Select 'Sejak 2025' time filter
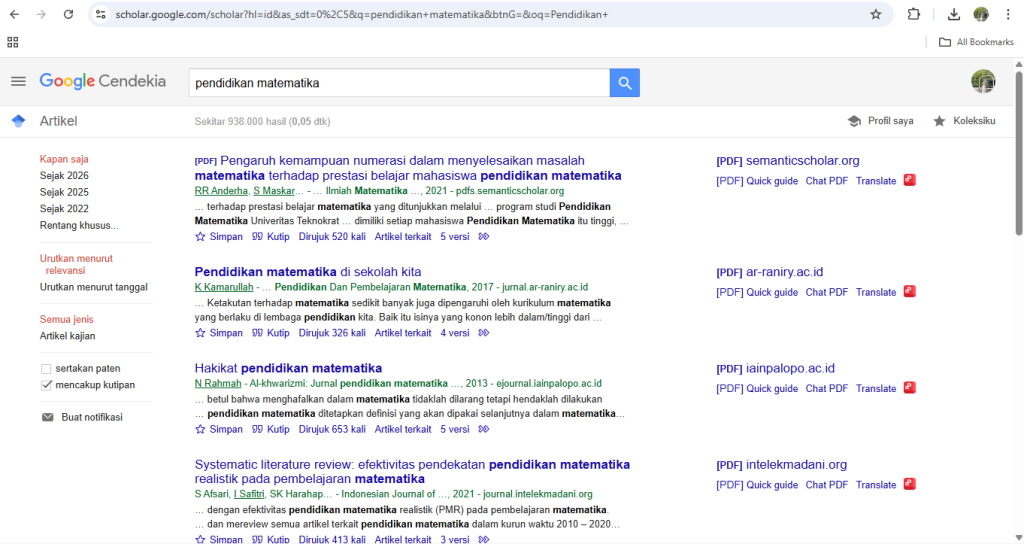The image size is (1024, 544). coord(64,192)
